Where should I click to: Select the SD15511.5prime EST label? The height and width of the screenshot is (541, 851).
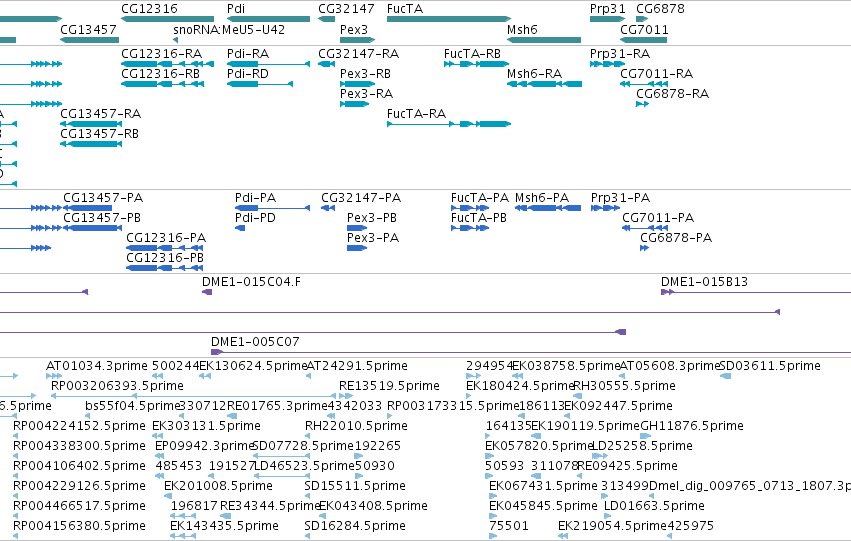[355, 486]
